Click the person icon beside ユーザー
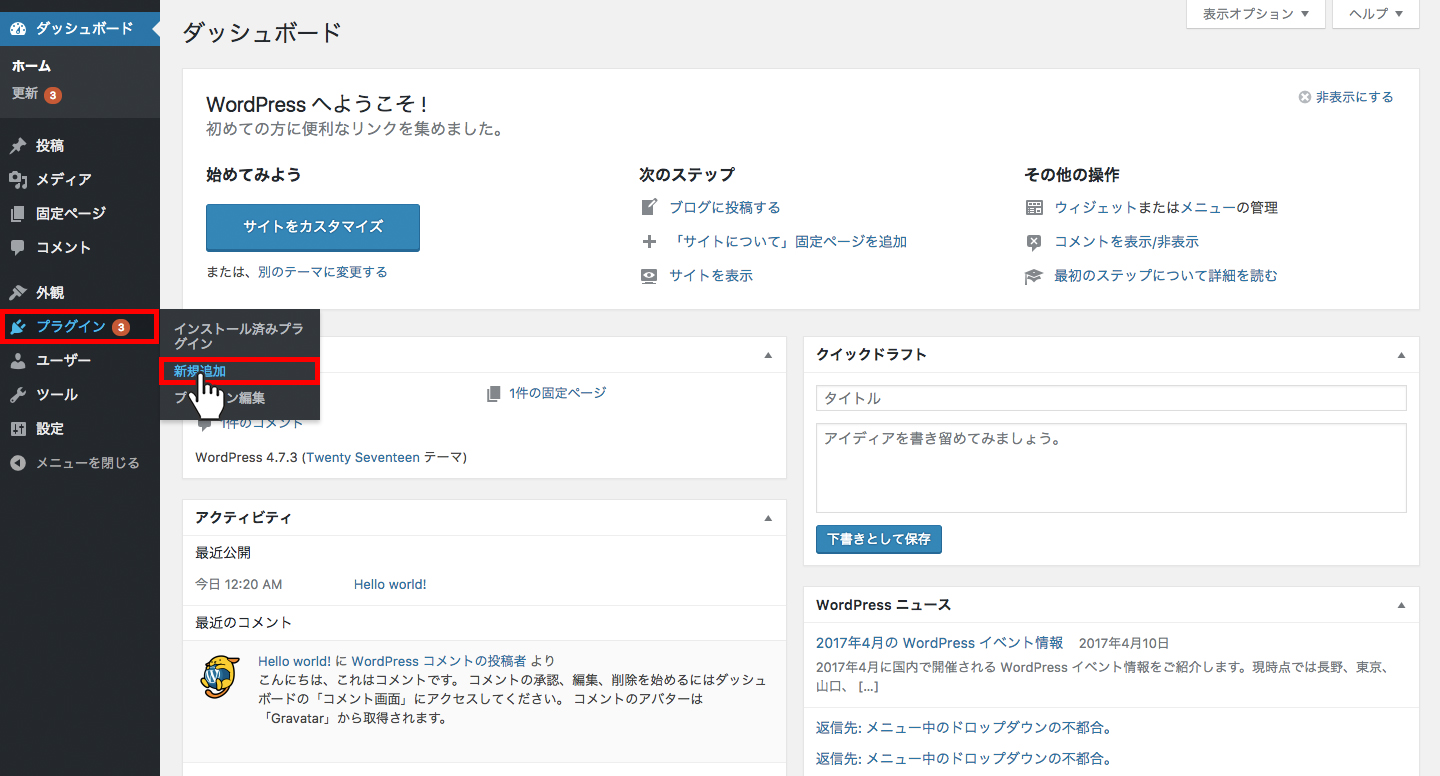 coord(18,361)
